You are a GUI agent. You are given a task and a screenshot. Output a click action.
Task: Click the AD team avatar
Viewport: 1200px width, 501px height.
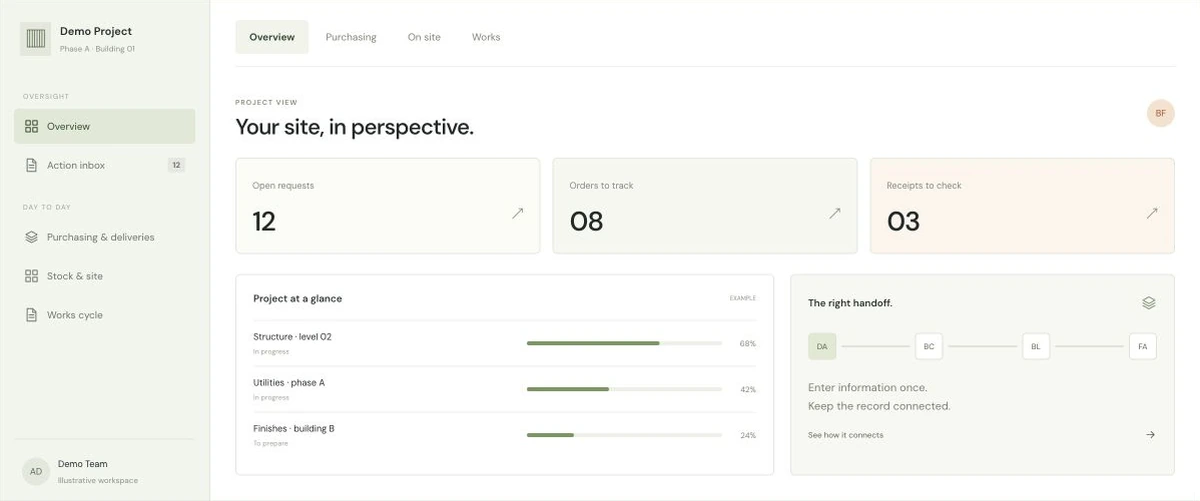pyautogui.click(x=36, y=471)
